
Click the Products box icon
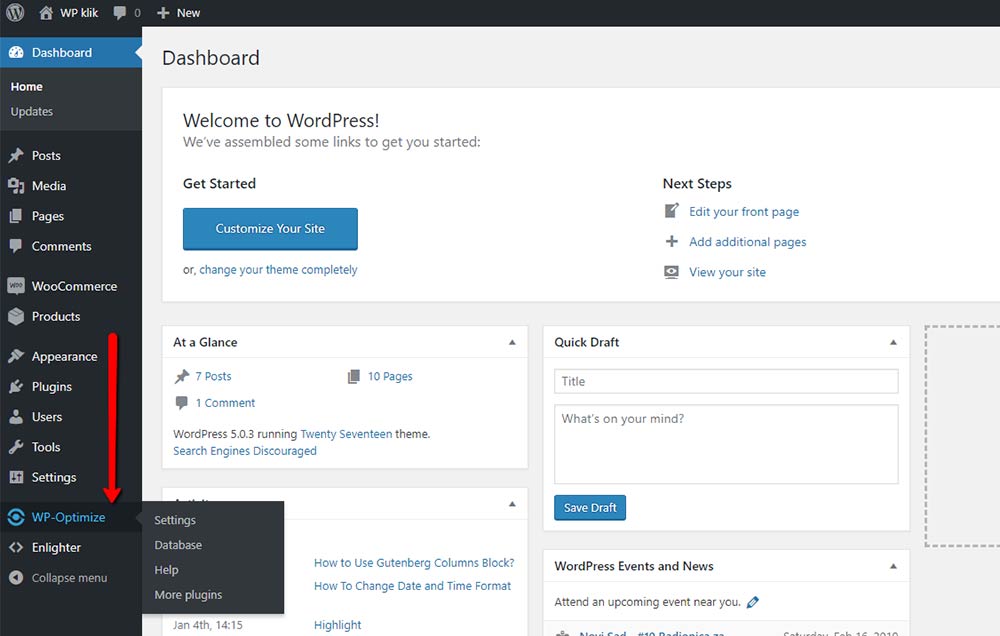click(16, 316)
